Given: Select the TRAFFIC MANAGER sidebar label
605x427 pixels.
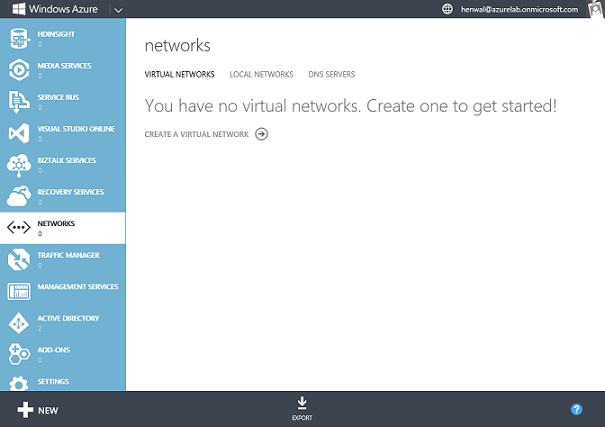Looking at the screenshot, I should [x=69, y=255].
